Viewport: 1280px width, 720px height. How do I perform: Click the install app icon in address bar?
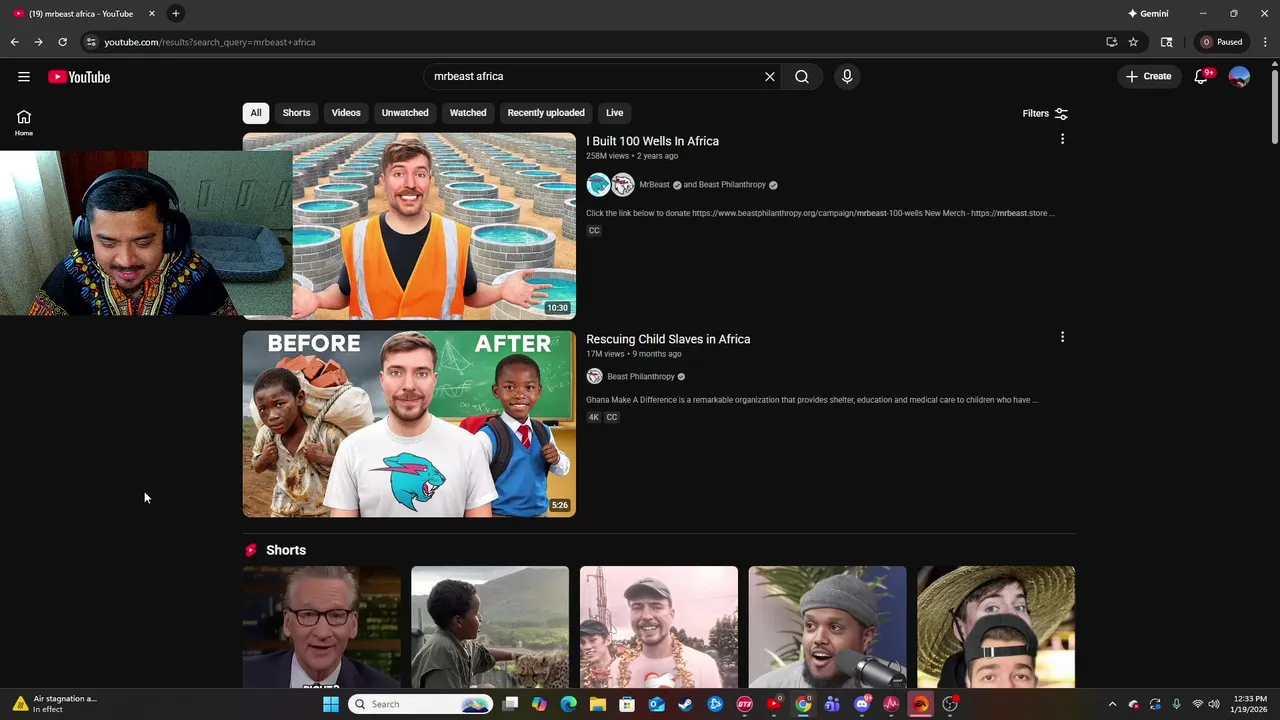(1111, 42)
